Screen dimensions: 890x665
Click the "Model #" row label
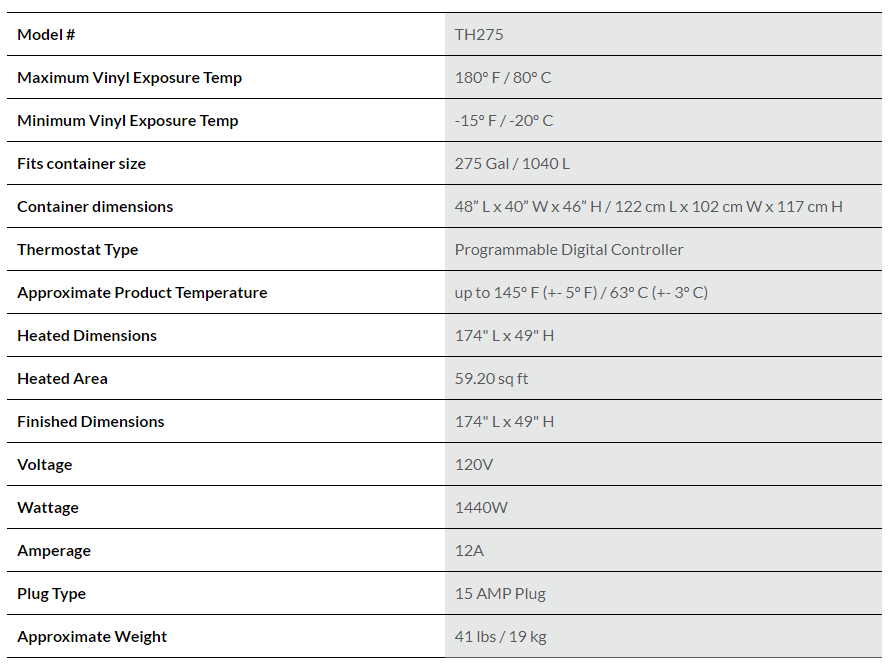point(46,35)
